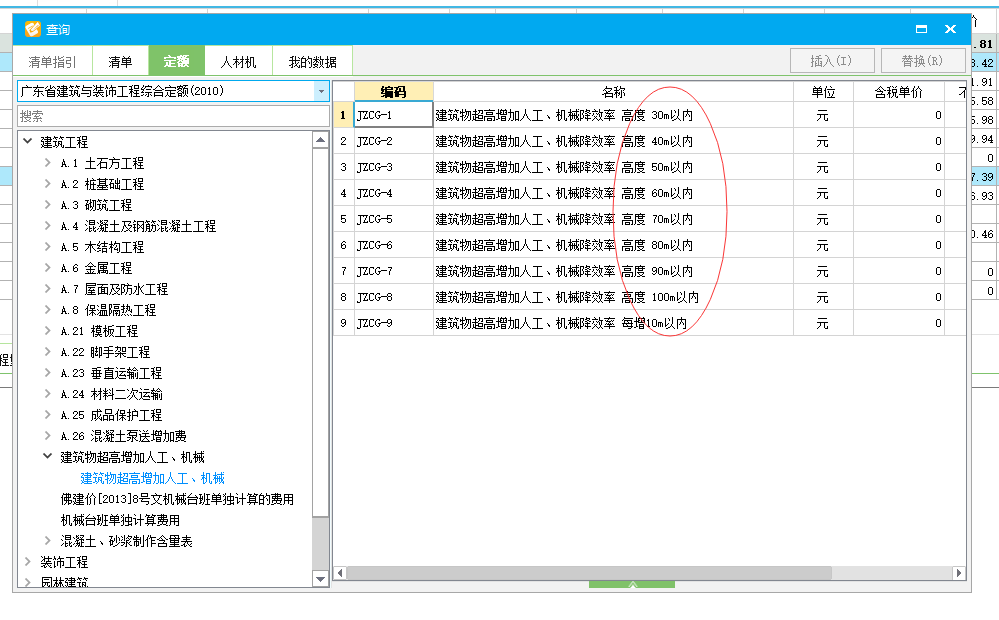Click the name cell with 高度 60m以内
This screenshot has height=620, width=999.
[x=613, y=193]
